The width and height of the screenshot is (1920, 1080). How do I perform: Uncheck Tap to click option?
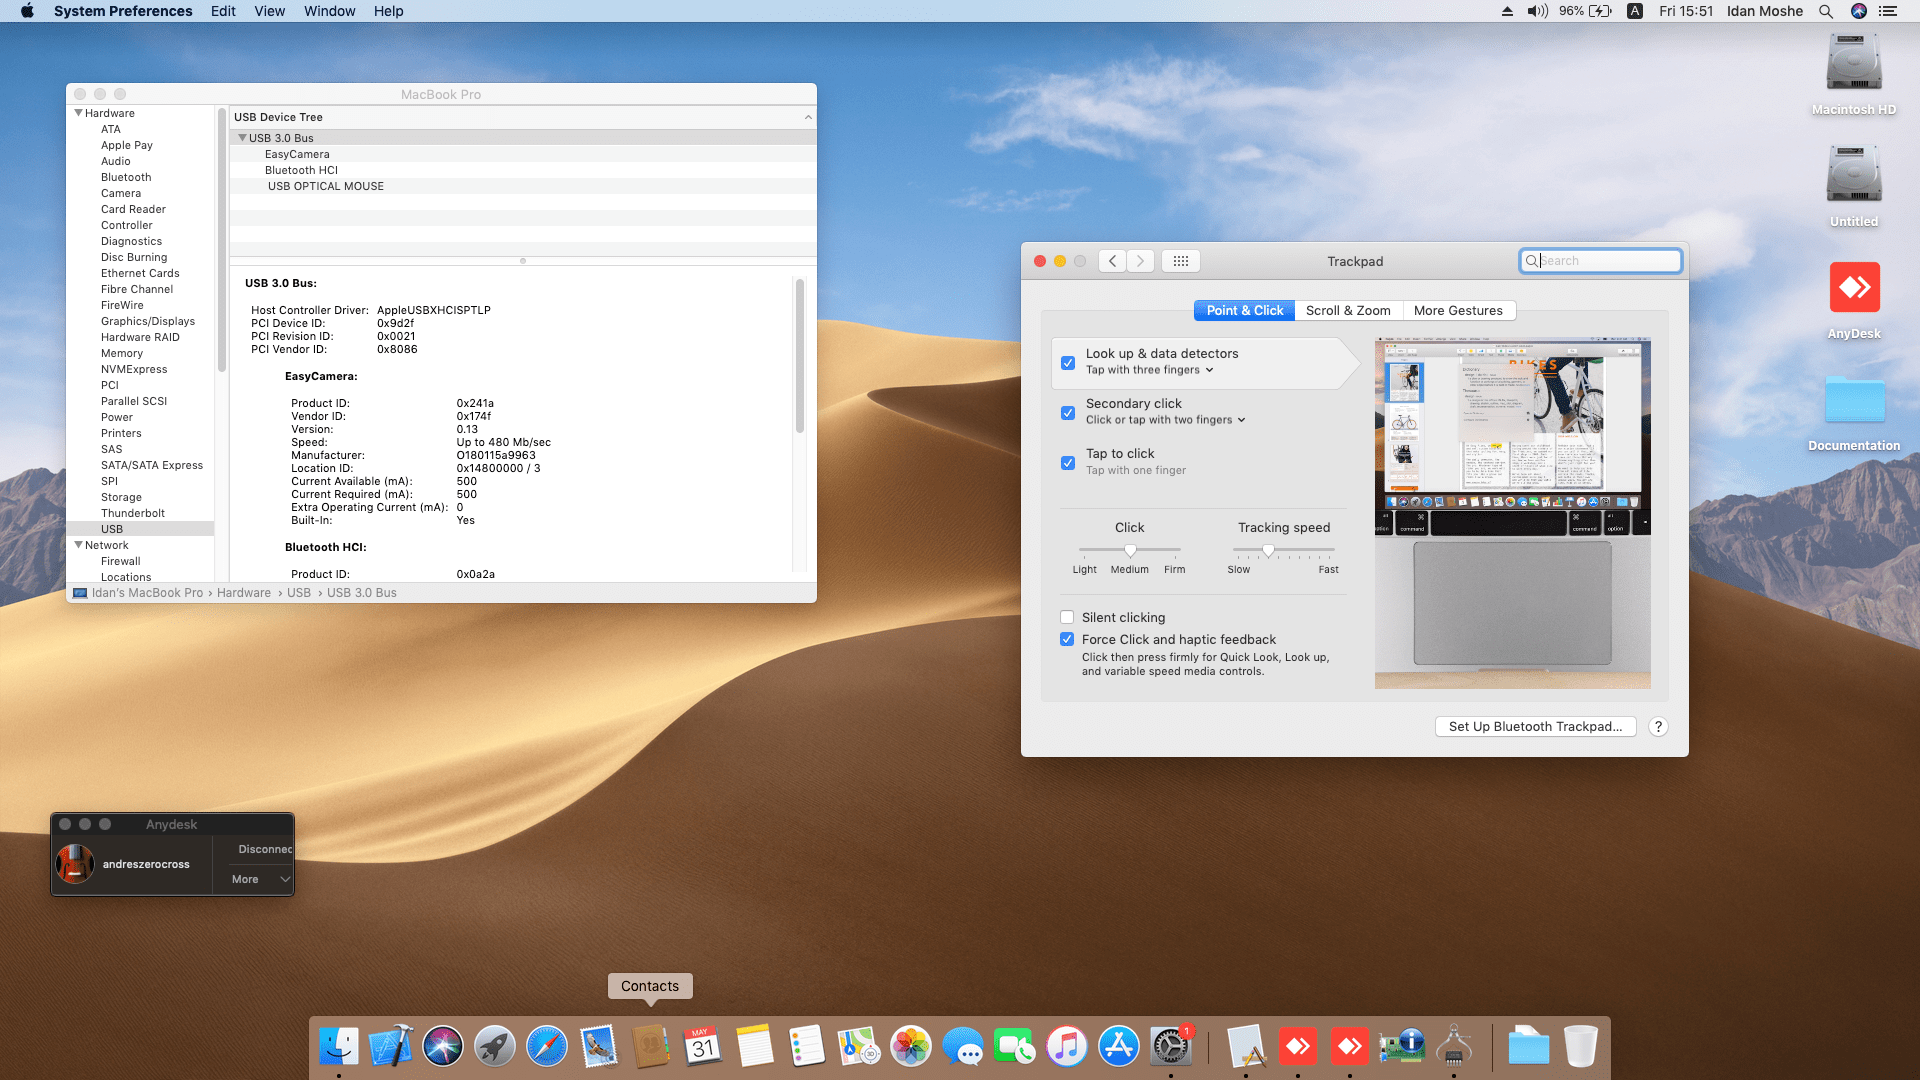click(1068, 462)
